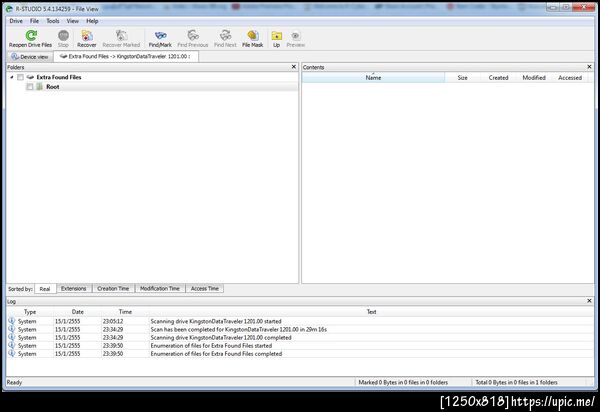600x412 pixels.
Task: Collapse the Extra Found Files tree node
Action: (12, 77)
